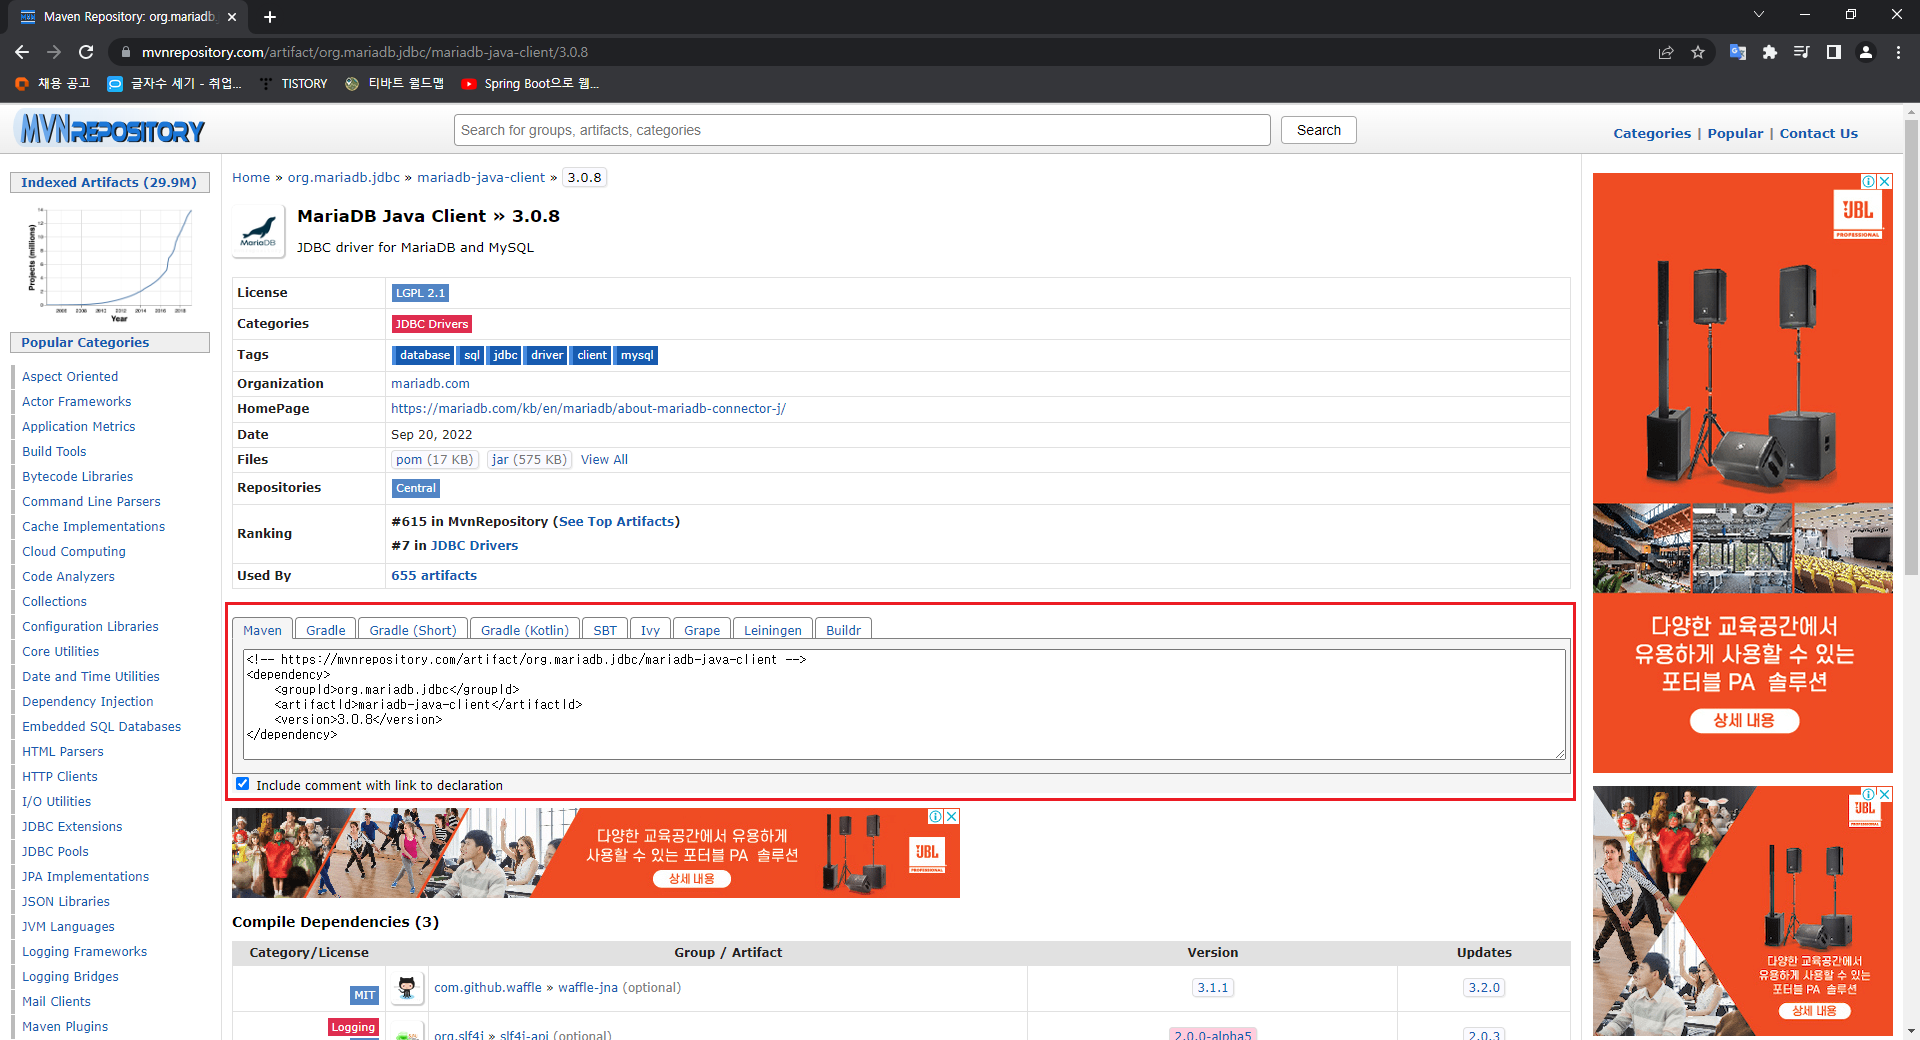Go to Home breadcrumb
1920x1040 pixels.
[x=251, y=177]
